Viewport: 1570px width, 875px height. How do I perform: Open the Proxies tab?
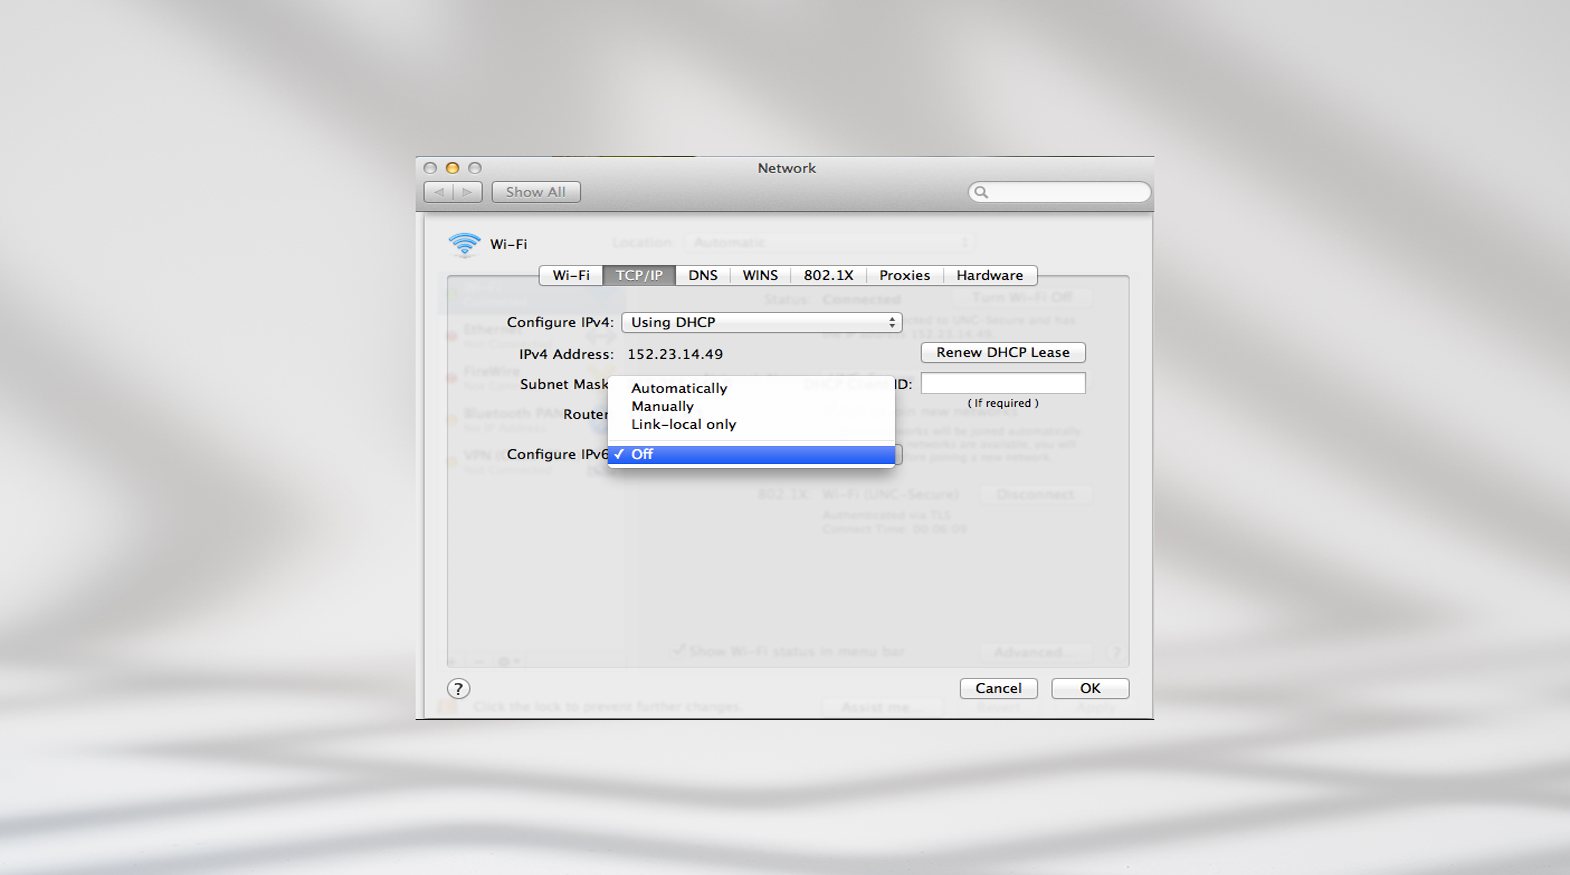(905, 275)
